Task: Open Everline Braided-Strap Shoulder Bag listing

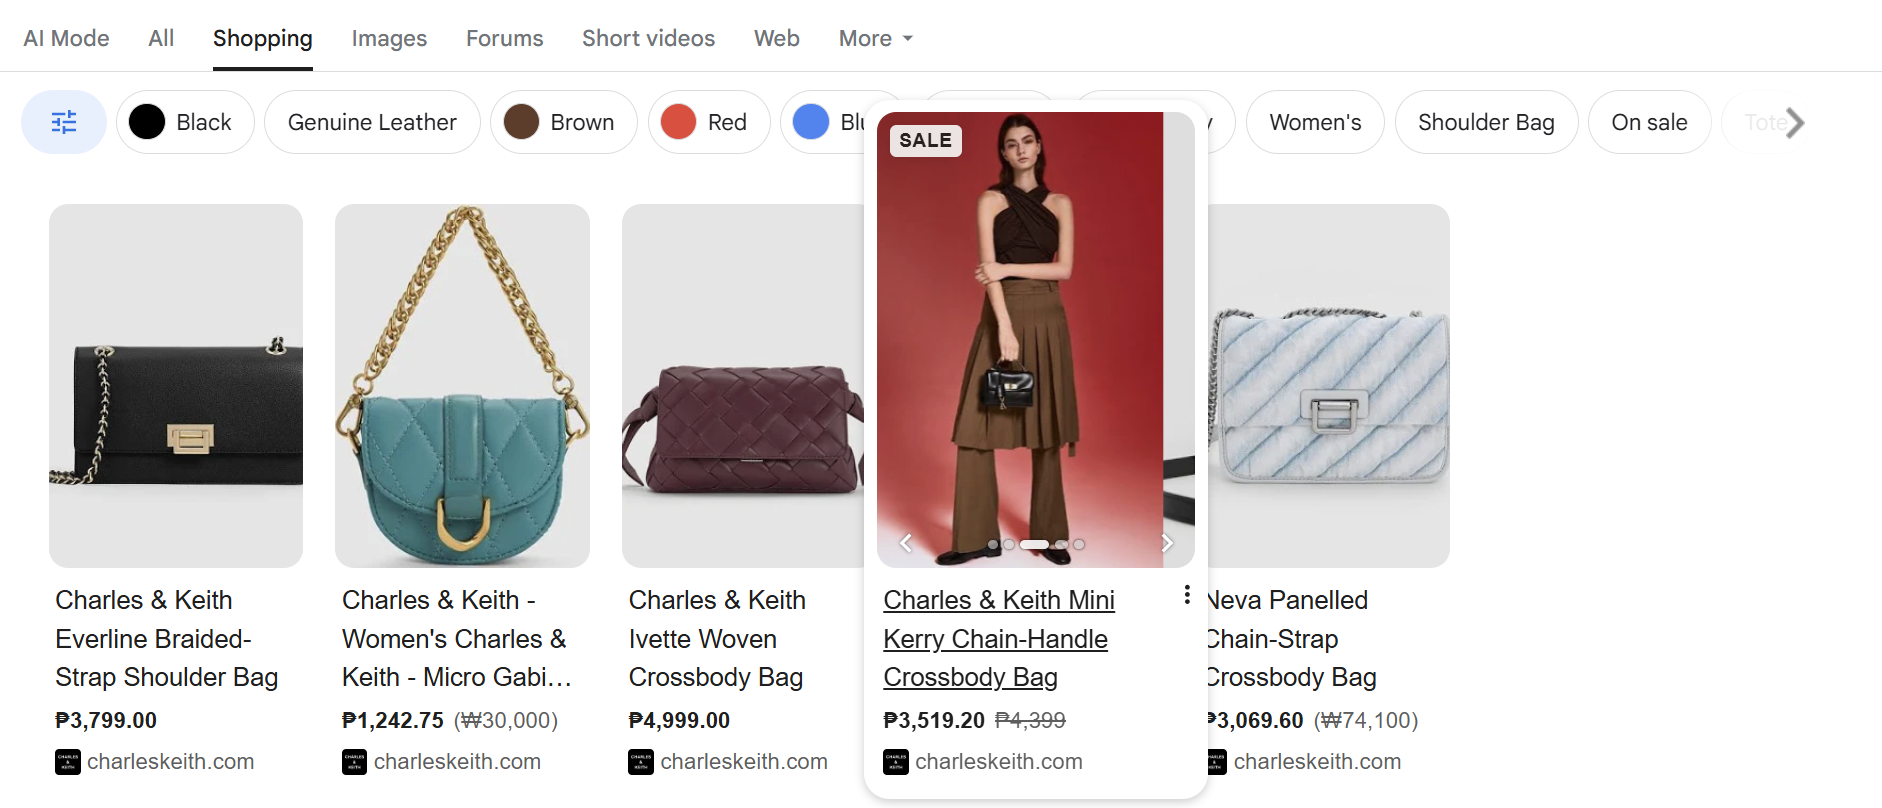Action: click(166, 638)
